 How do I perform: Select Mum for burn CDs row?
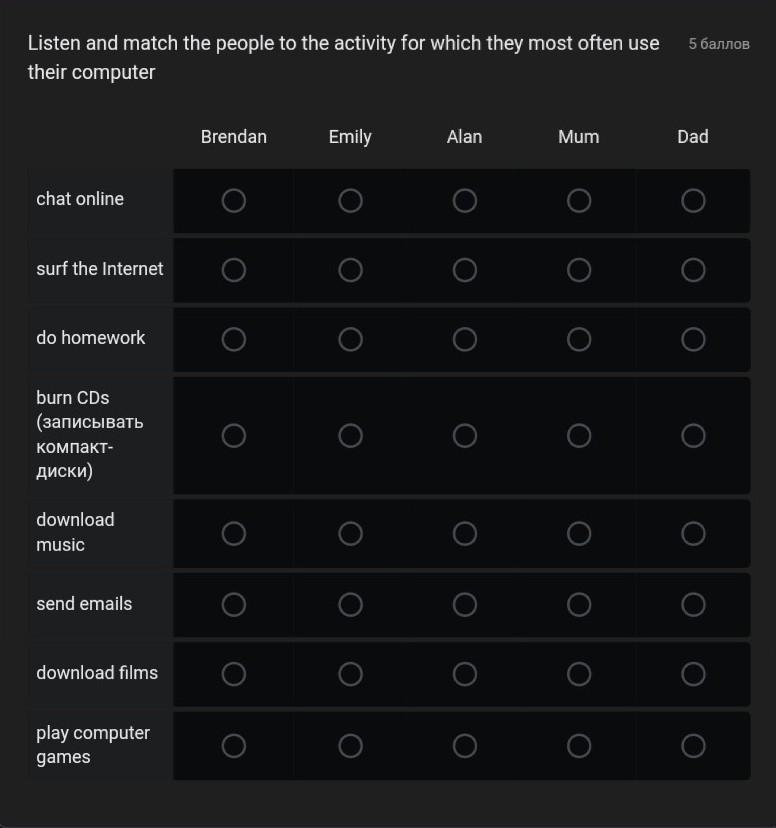579,436
